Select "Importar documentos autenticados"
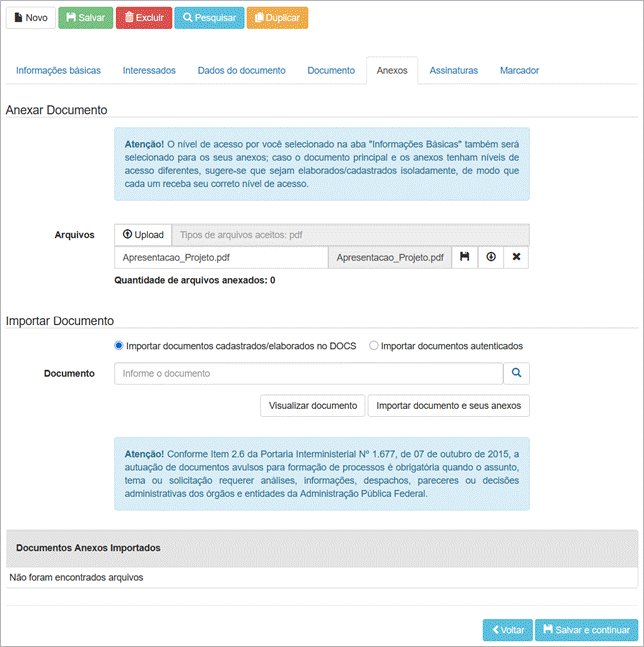This screenshot has height=647, width=644. click(x=374, y=346)
